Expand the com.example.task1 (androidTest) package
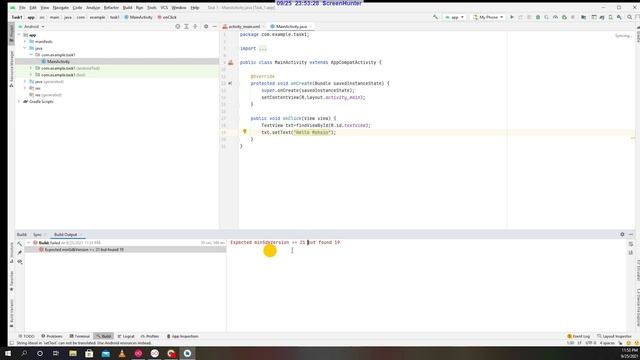Image resolution: width=640 pixels, height=360 pixels. pos(31,68)
